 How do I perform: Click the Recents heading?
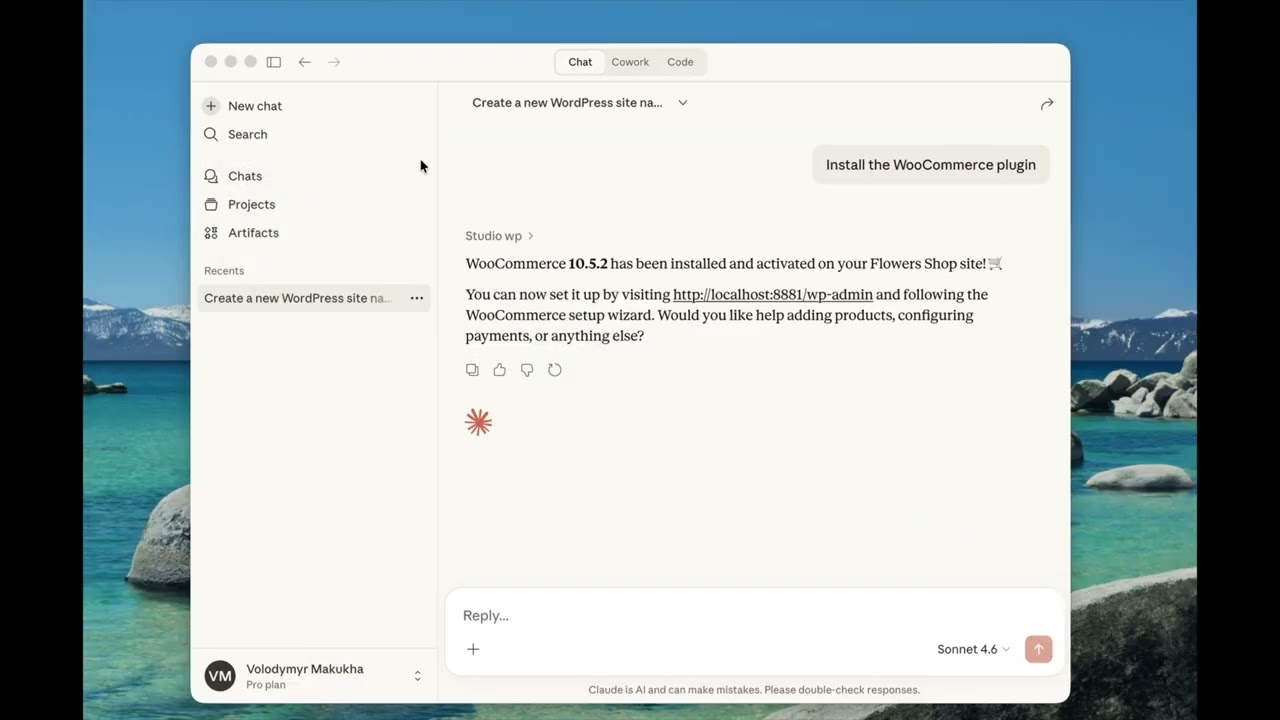click(x=224, y=271)
